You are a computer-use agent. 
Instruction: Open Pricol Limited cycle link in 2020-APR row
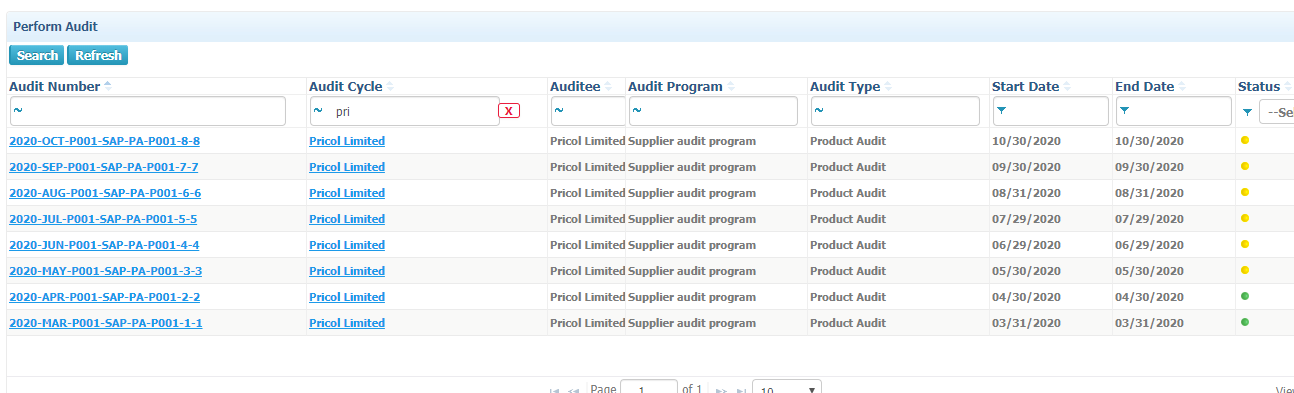pyautogui.click(x=347, y=297)
